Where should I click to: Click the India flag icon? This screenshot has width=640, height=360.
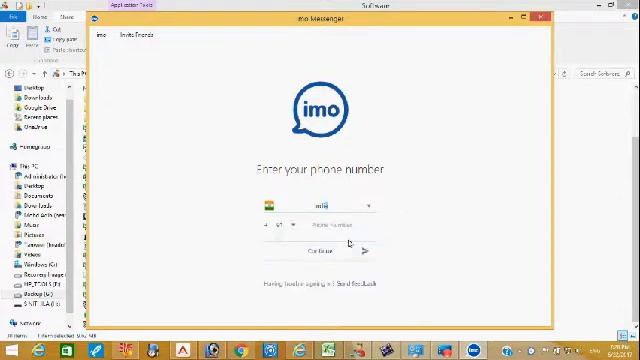[x=269, y=206]
